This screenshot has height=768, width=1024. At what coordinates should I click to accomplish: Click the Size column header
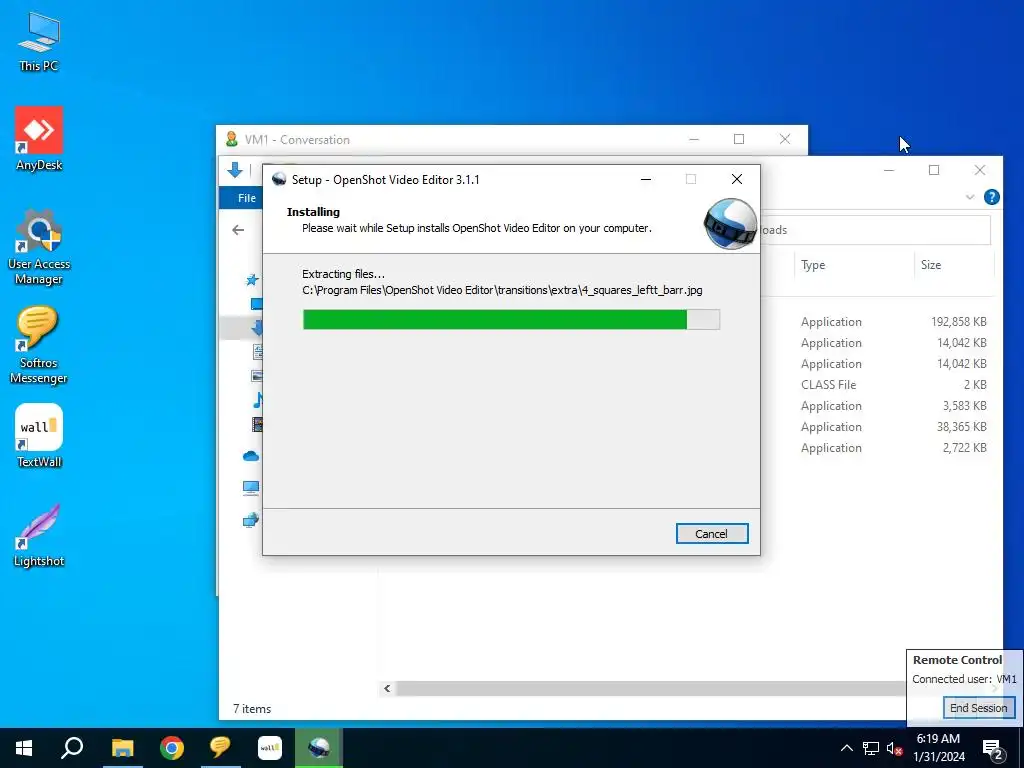(x=931, y=264)
